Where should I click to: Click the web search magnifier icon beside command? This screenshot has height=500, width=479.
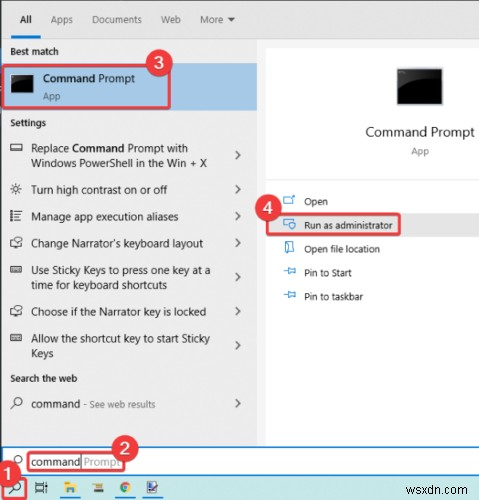(x=16, y=403)
